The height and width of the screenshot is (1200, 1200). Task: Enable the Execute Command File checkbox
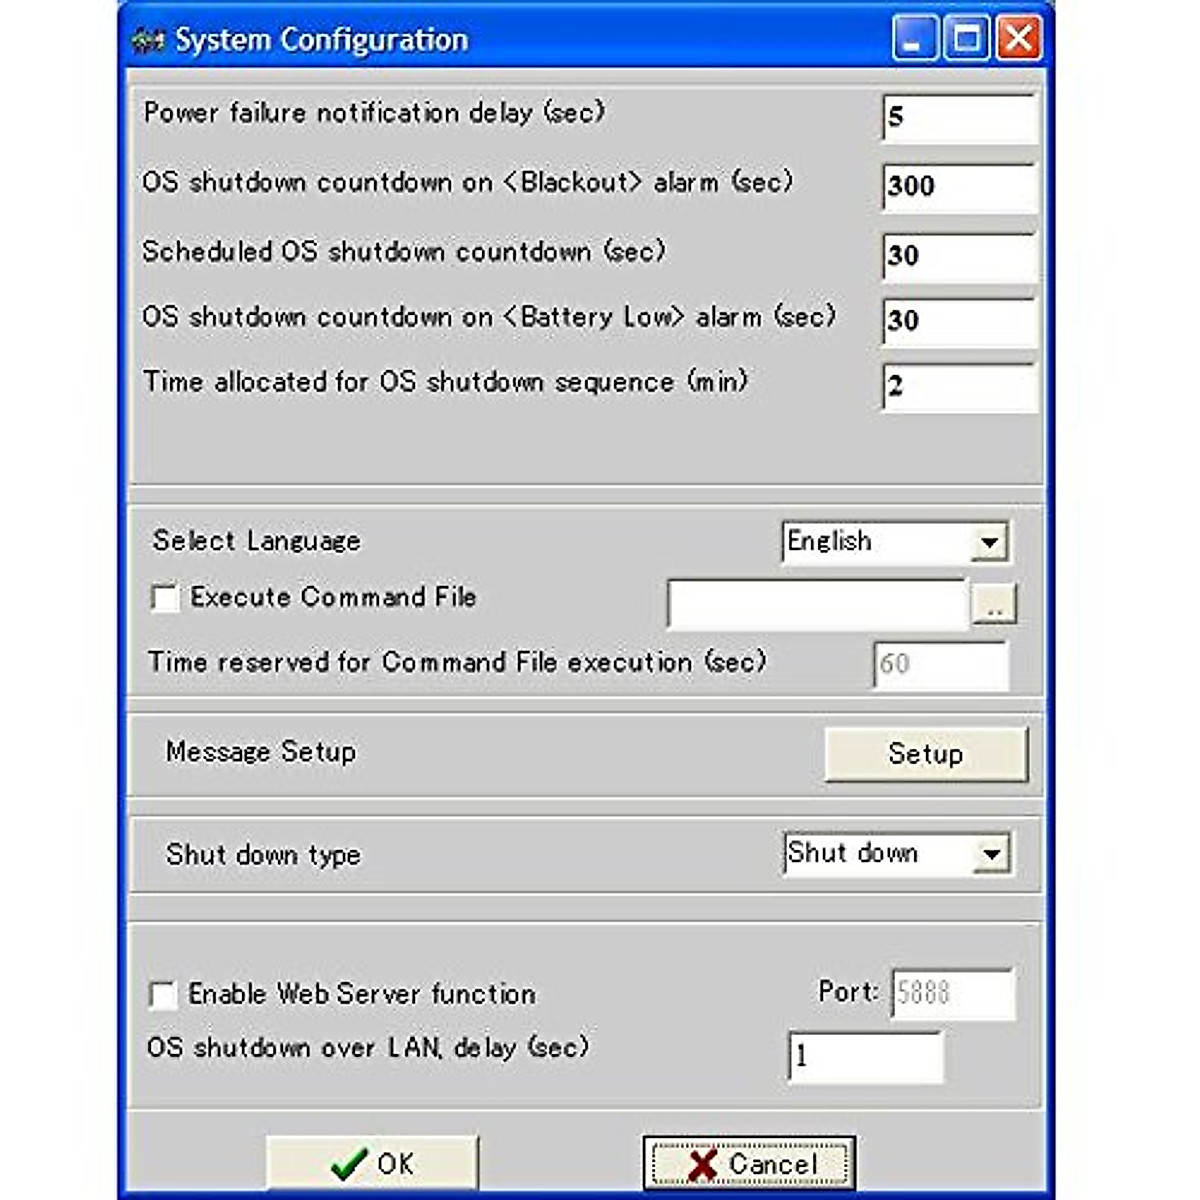(x=164, y=598)
